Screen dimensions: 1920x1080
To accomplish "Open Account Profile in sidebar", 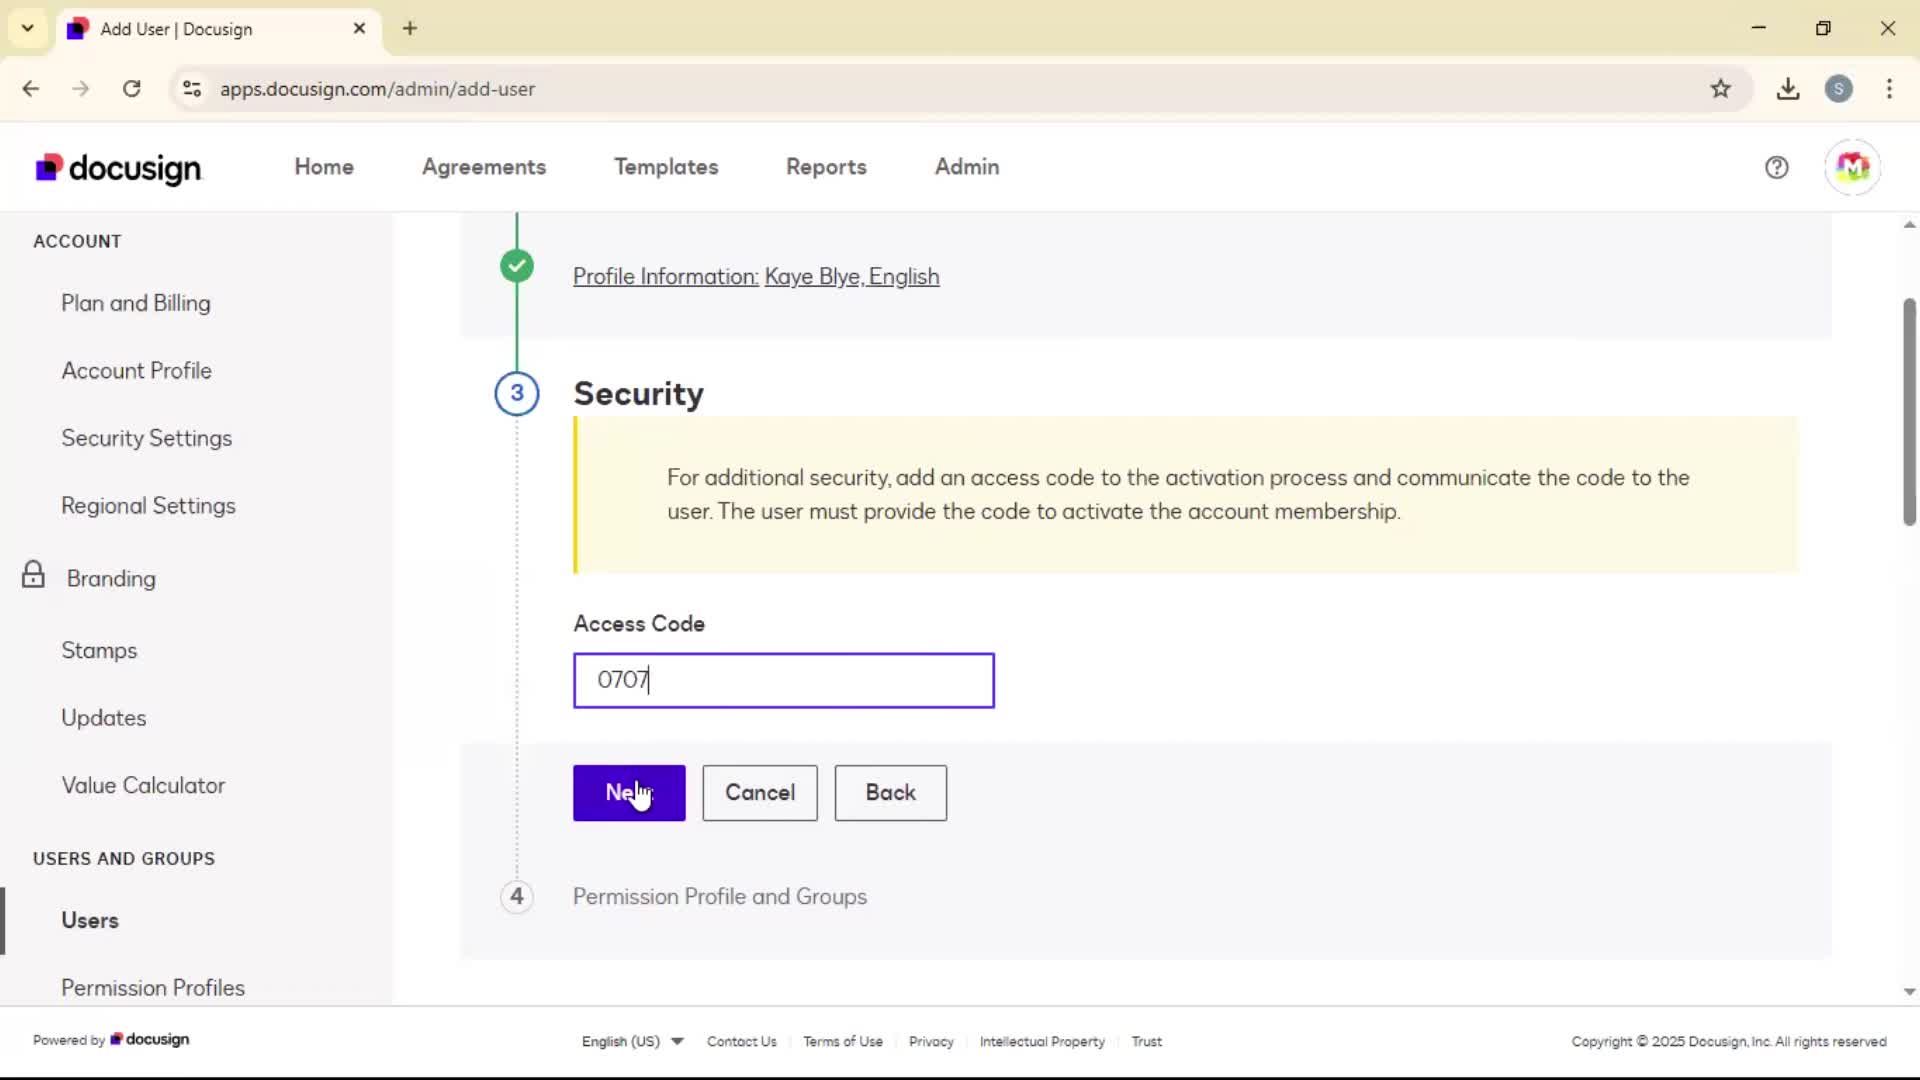I will coord(137,371).
